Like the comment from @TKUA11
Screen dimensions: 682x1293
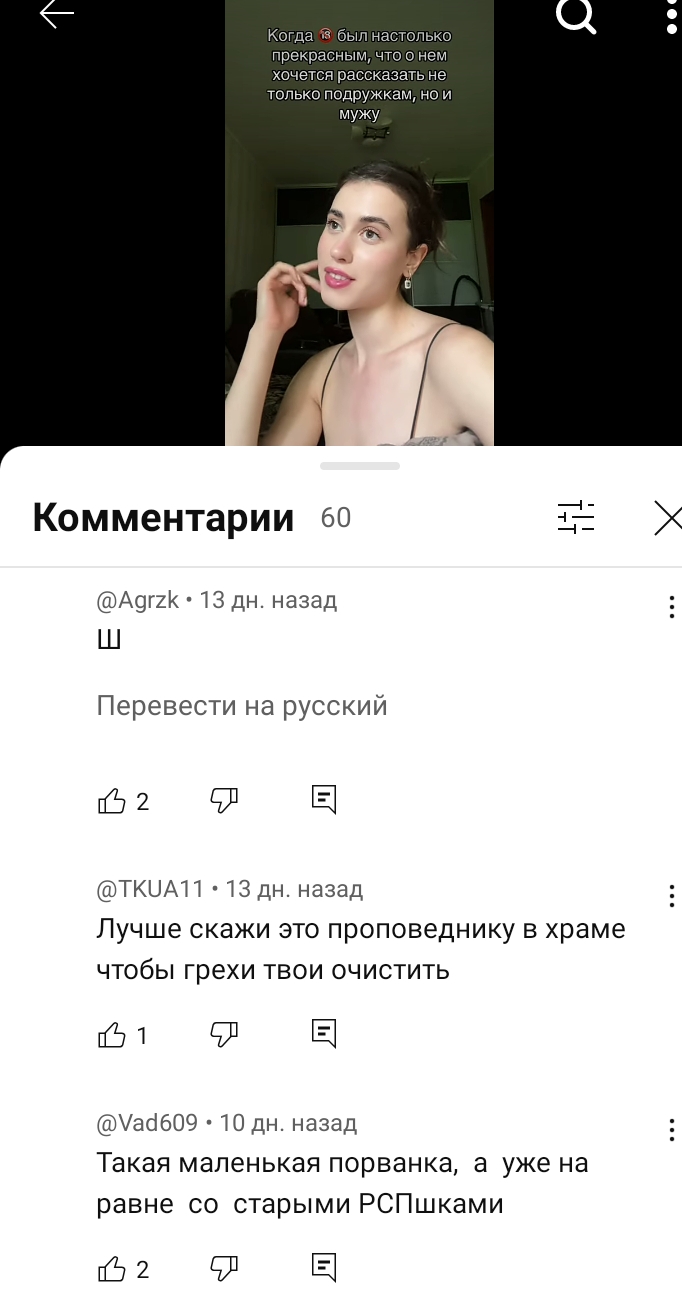(x=112, y=1035)
